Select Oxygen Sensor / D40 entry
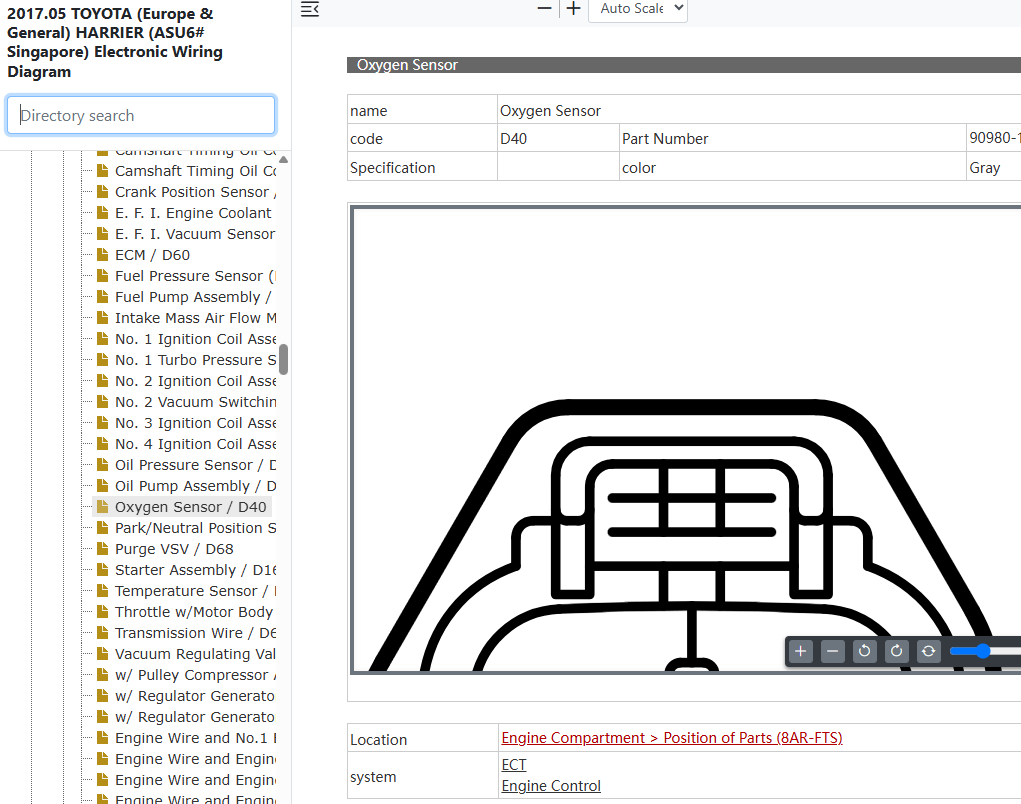Image resolution: width=1021 pixels, height=804 pixels. click(x=190, y=507)
